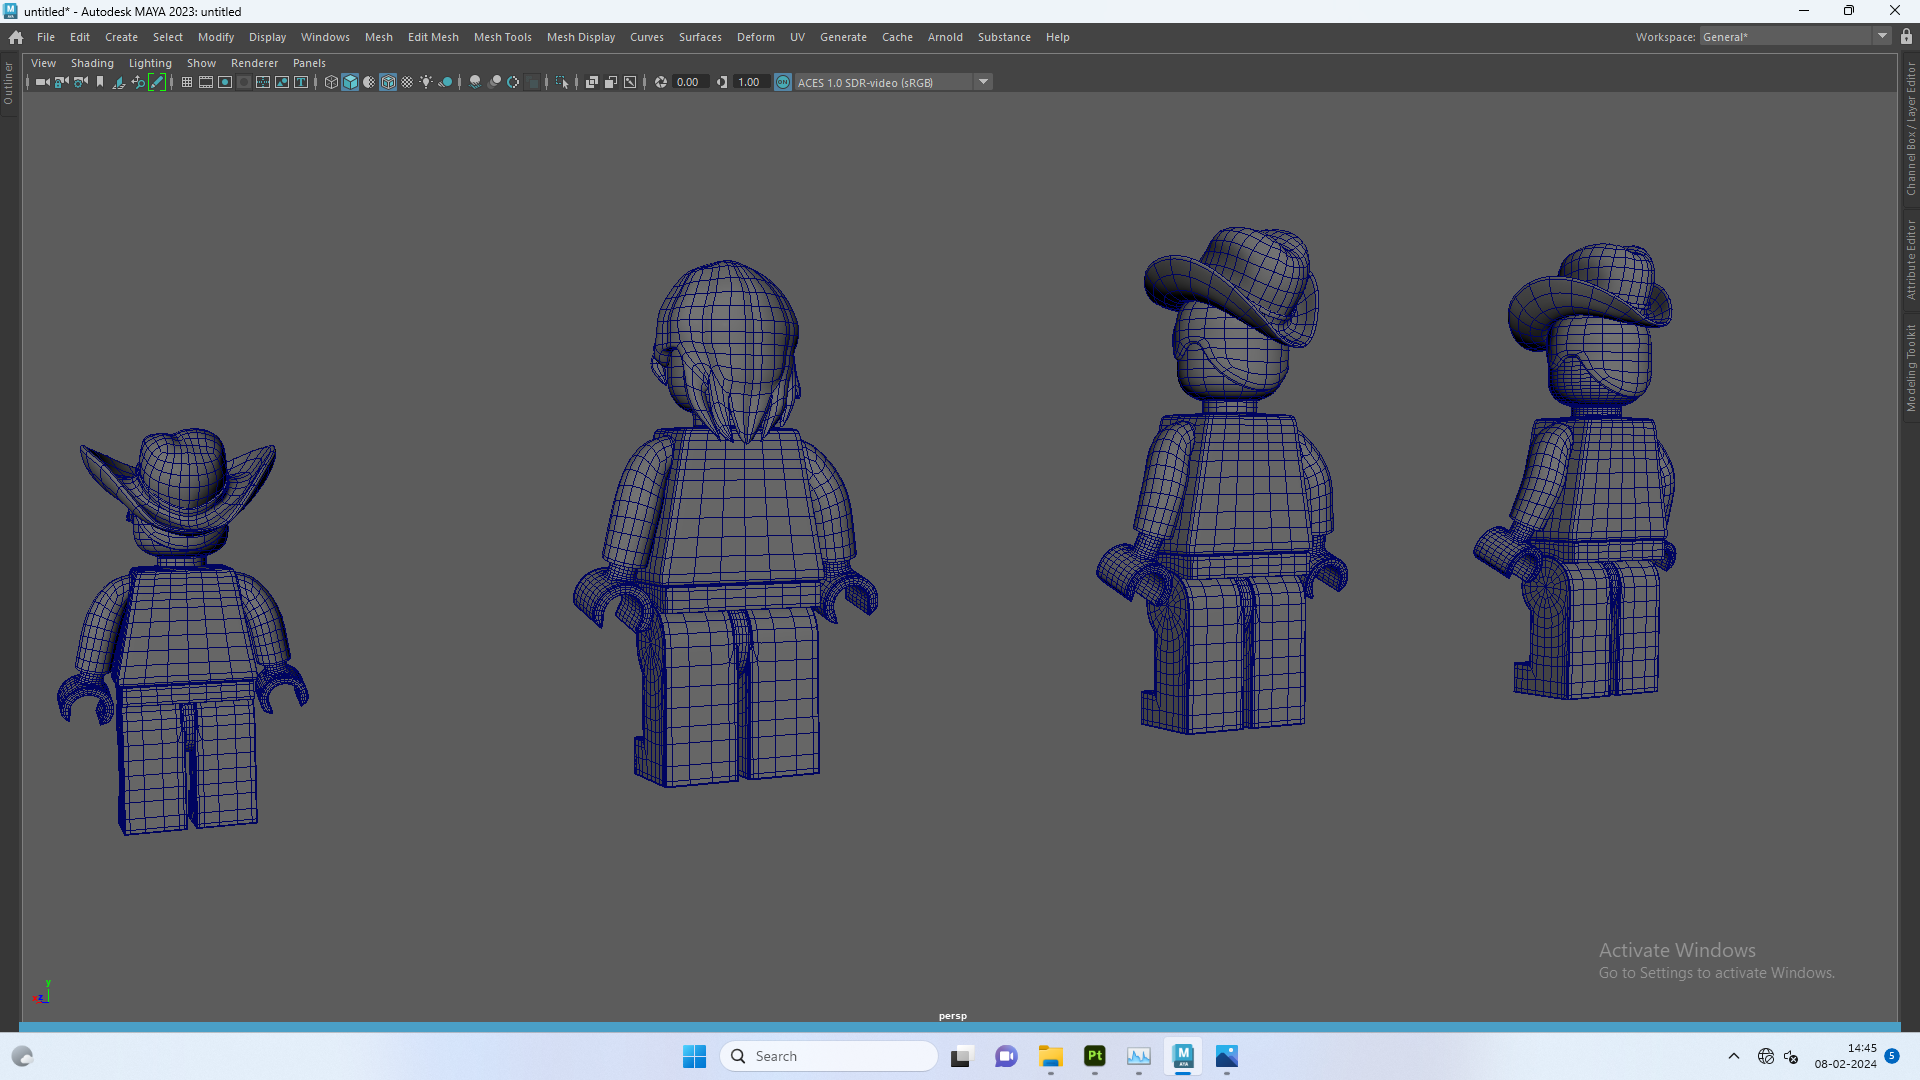The width and height of the screenshot is (1920, 1080).
Task: Click Multisample Anti-aliasing icon
Action: coord(513,82)
